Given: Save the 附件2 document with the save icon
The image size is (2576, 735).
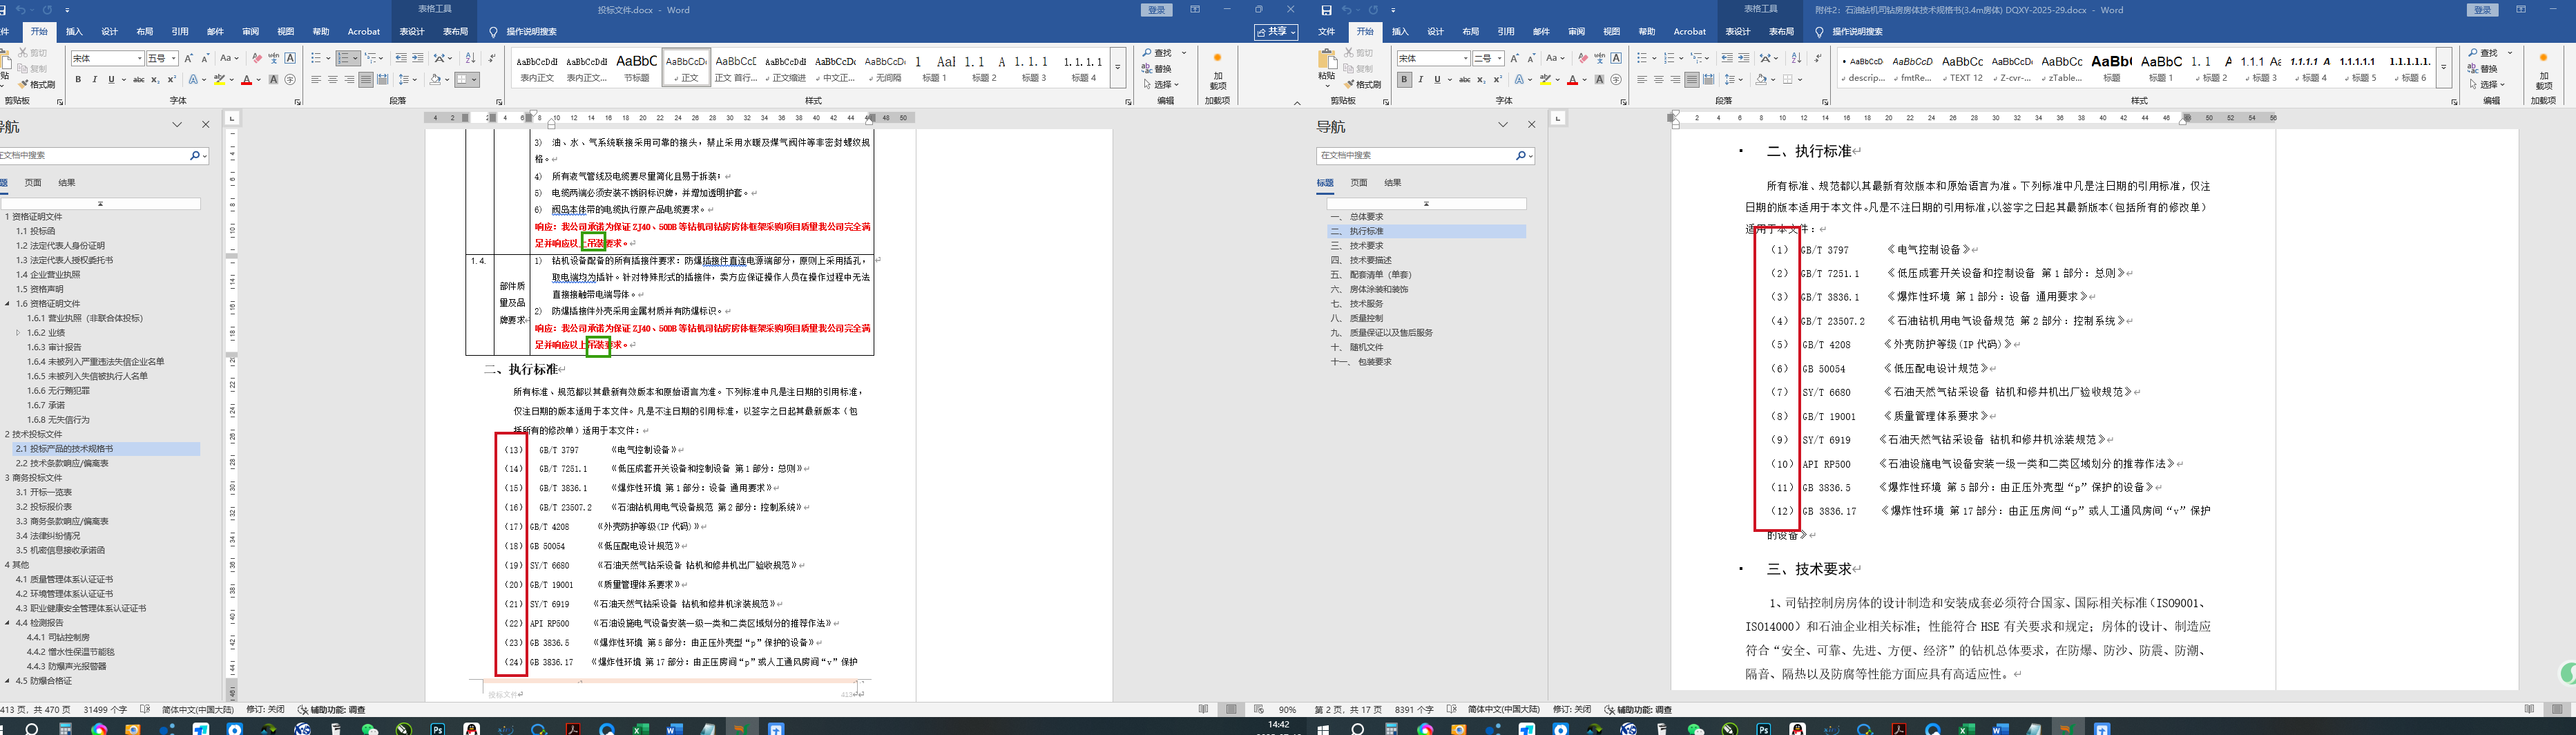Looking at the screenshot, I should click(1326, 10).
